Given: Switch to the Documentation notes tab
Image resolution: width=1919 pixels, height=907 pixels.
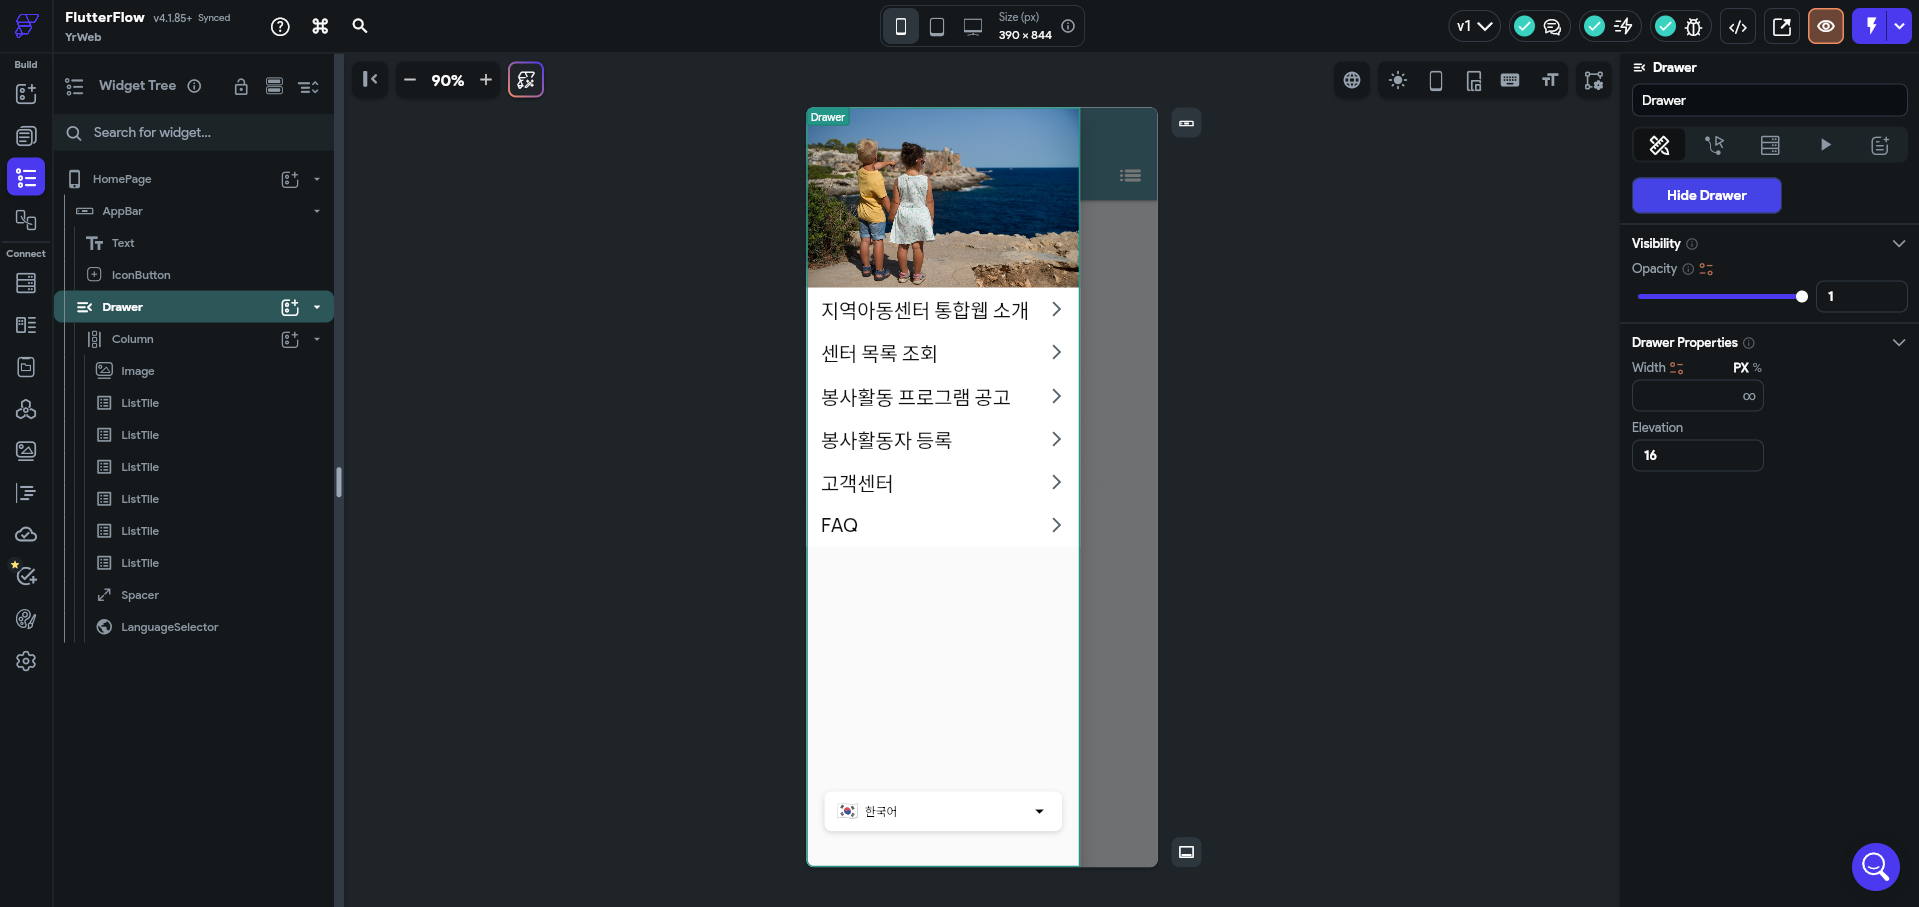Looking at the screenshot, I should tap(1880, 146).
